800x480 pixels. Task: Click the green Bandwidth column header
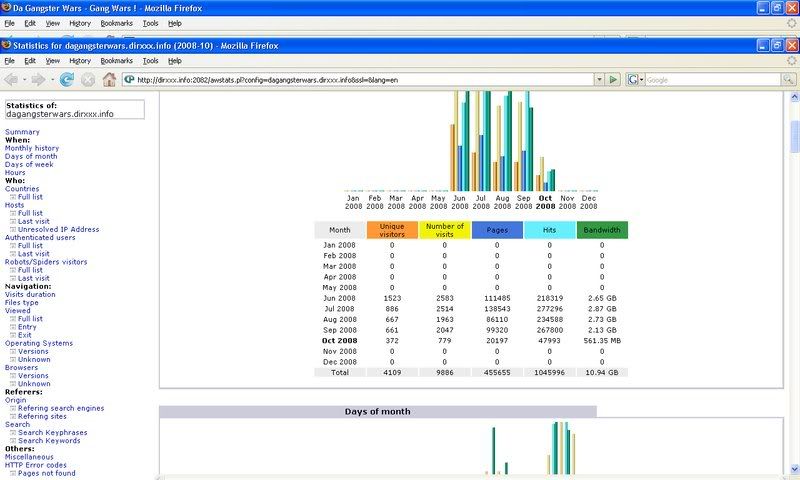[602, 230]
